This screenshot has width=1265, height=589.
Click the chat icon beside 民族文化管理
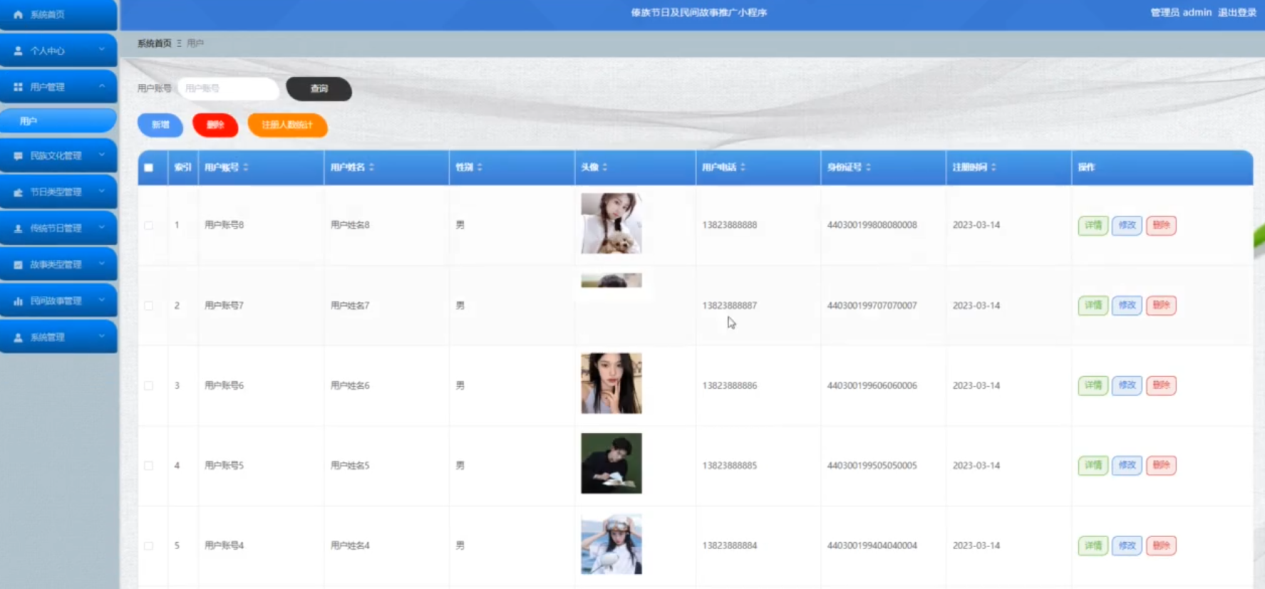click(x=18, y=156)
